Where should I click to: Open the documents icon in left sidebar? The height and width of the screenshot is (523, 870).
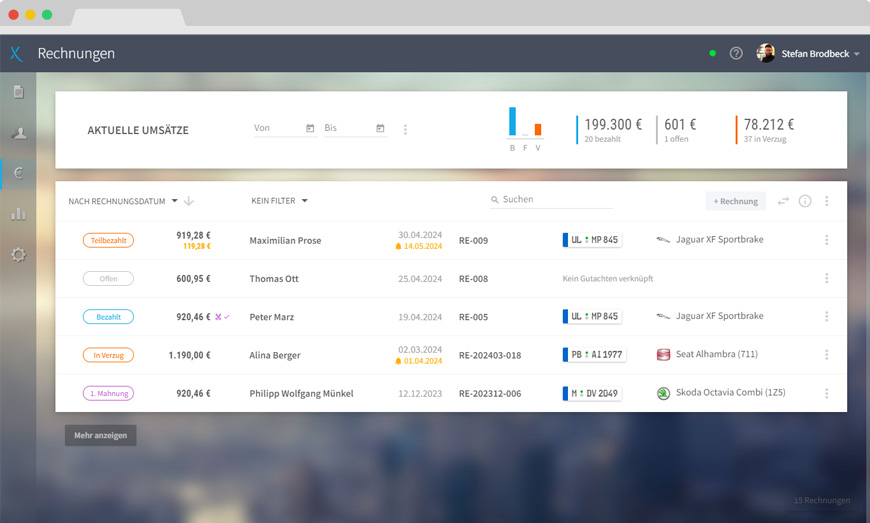[x=18, y=92]
